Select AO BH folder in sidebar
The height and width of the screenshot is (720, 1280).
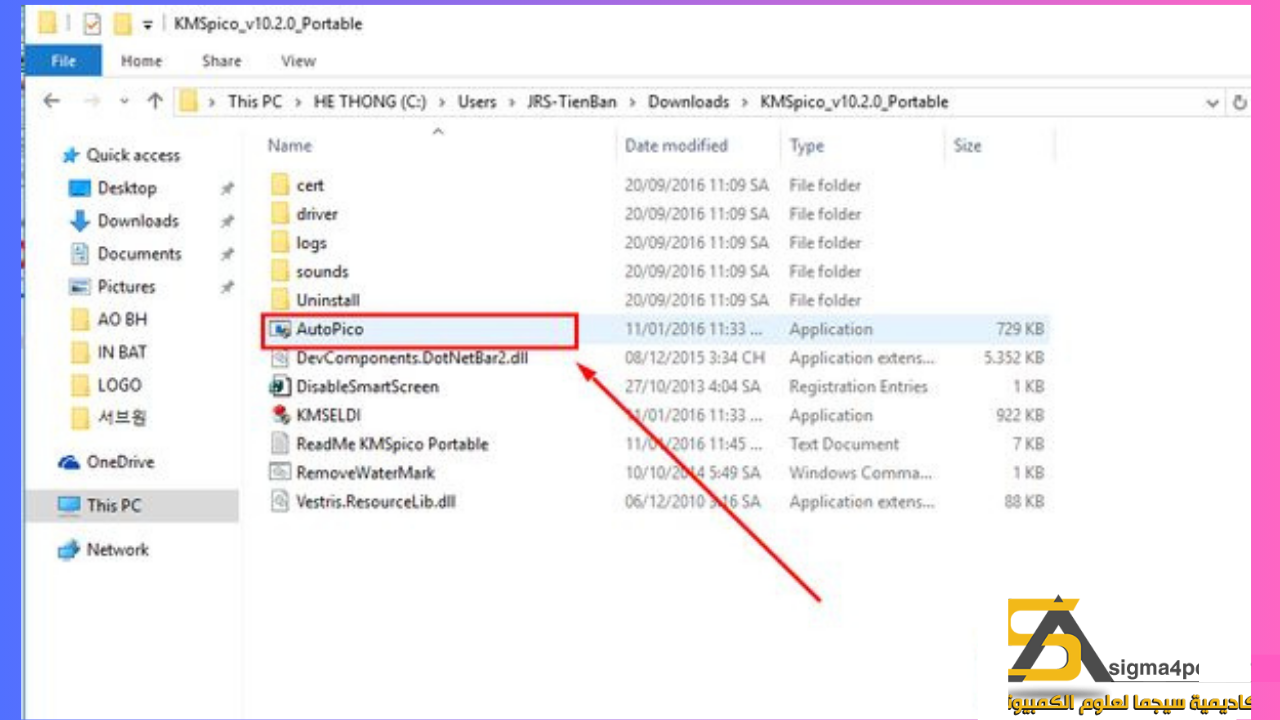tap(122, 320)
